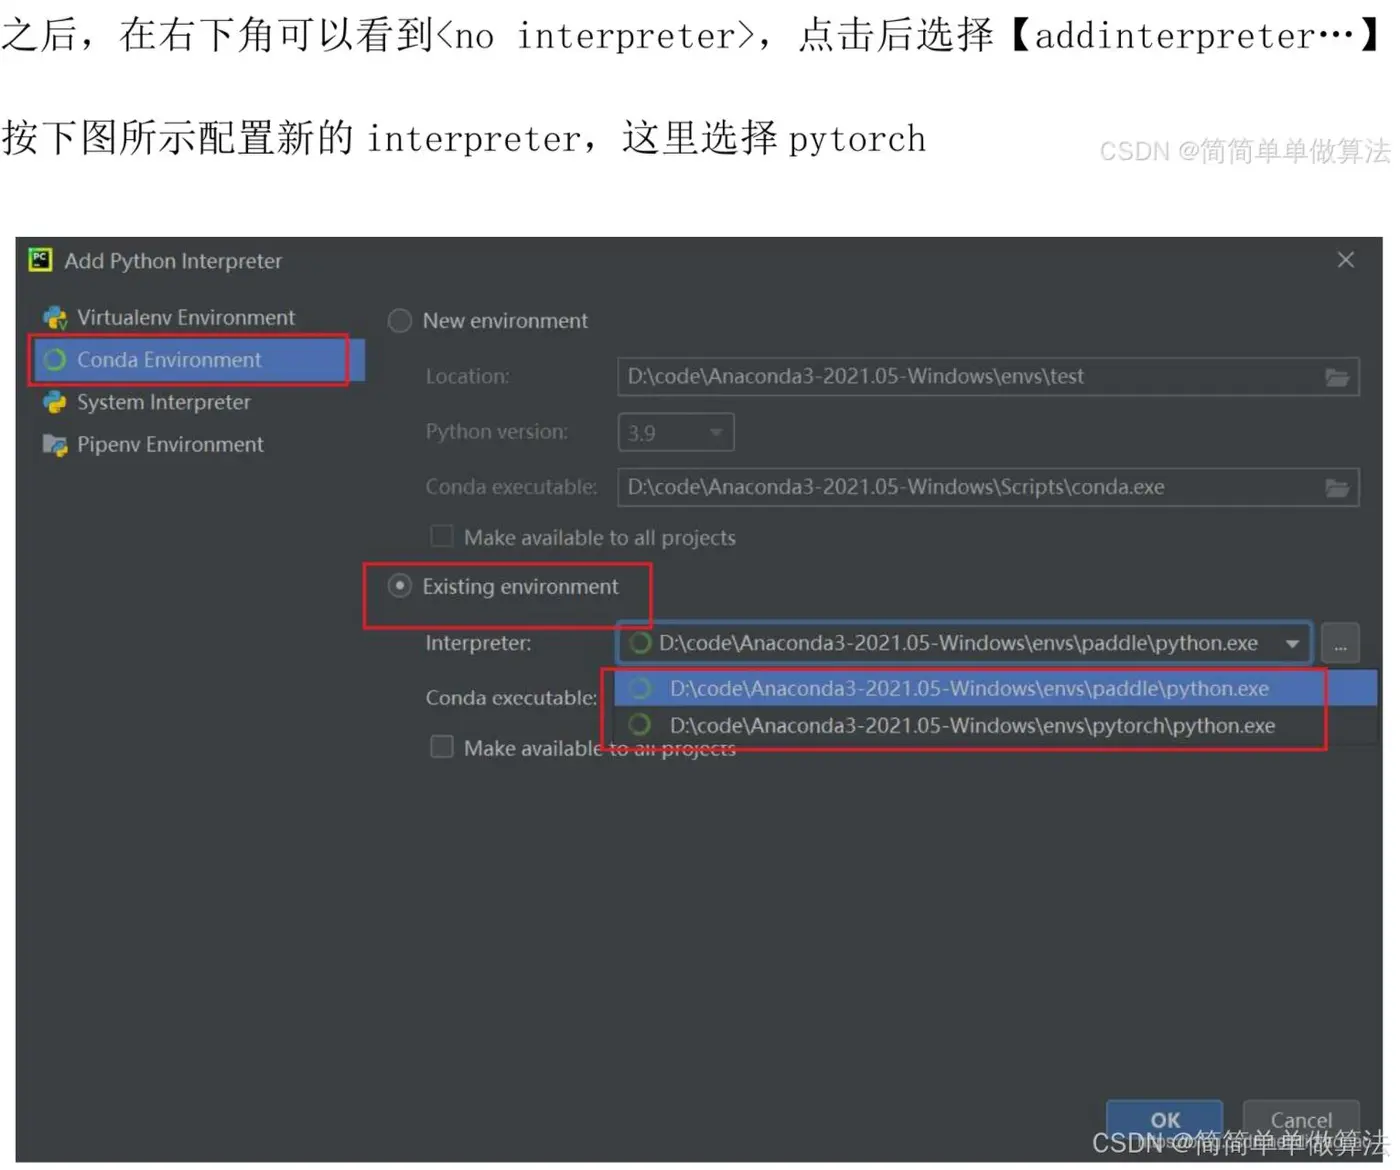The image size is (1400, 1170).
Task: Click the OK button
Action: click(1165, 1120)
